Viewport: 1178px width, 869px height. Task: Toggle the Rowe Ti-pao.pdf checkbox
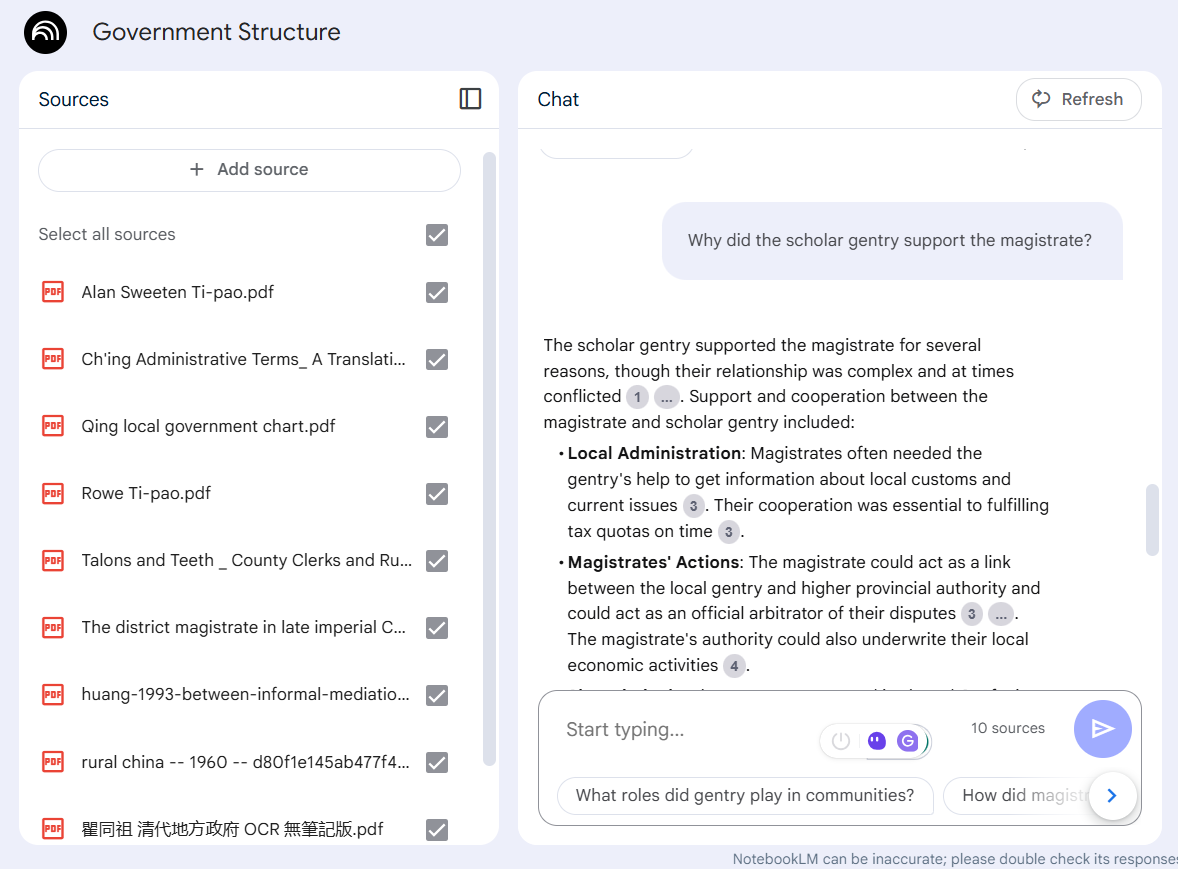(x=436, y=493)
